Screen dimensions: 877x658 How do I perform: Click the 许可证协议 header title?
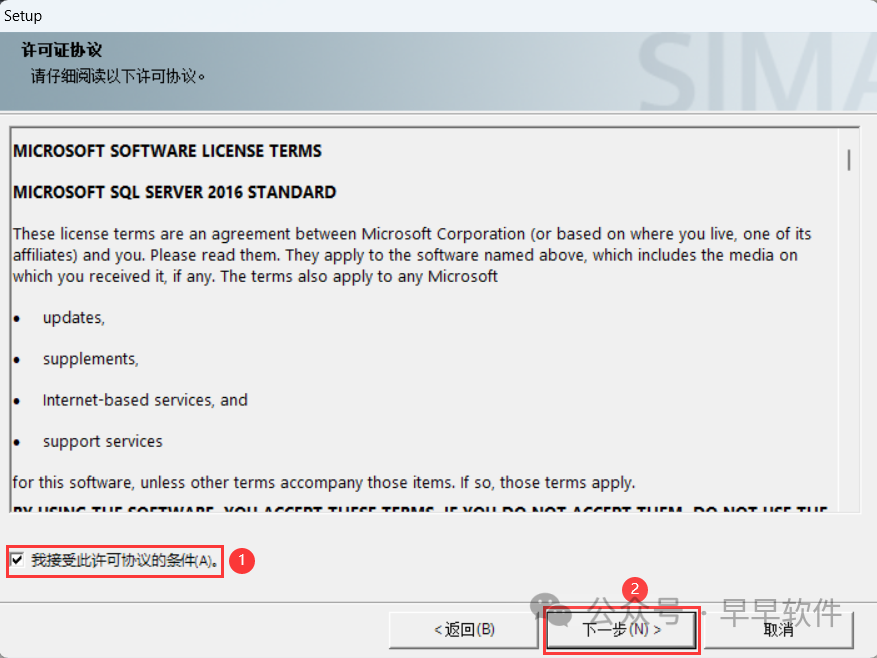[x=61, y=50]
